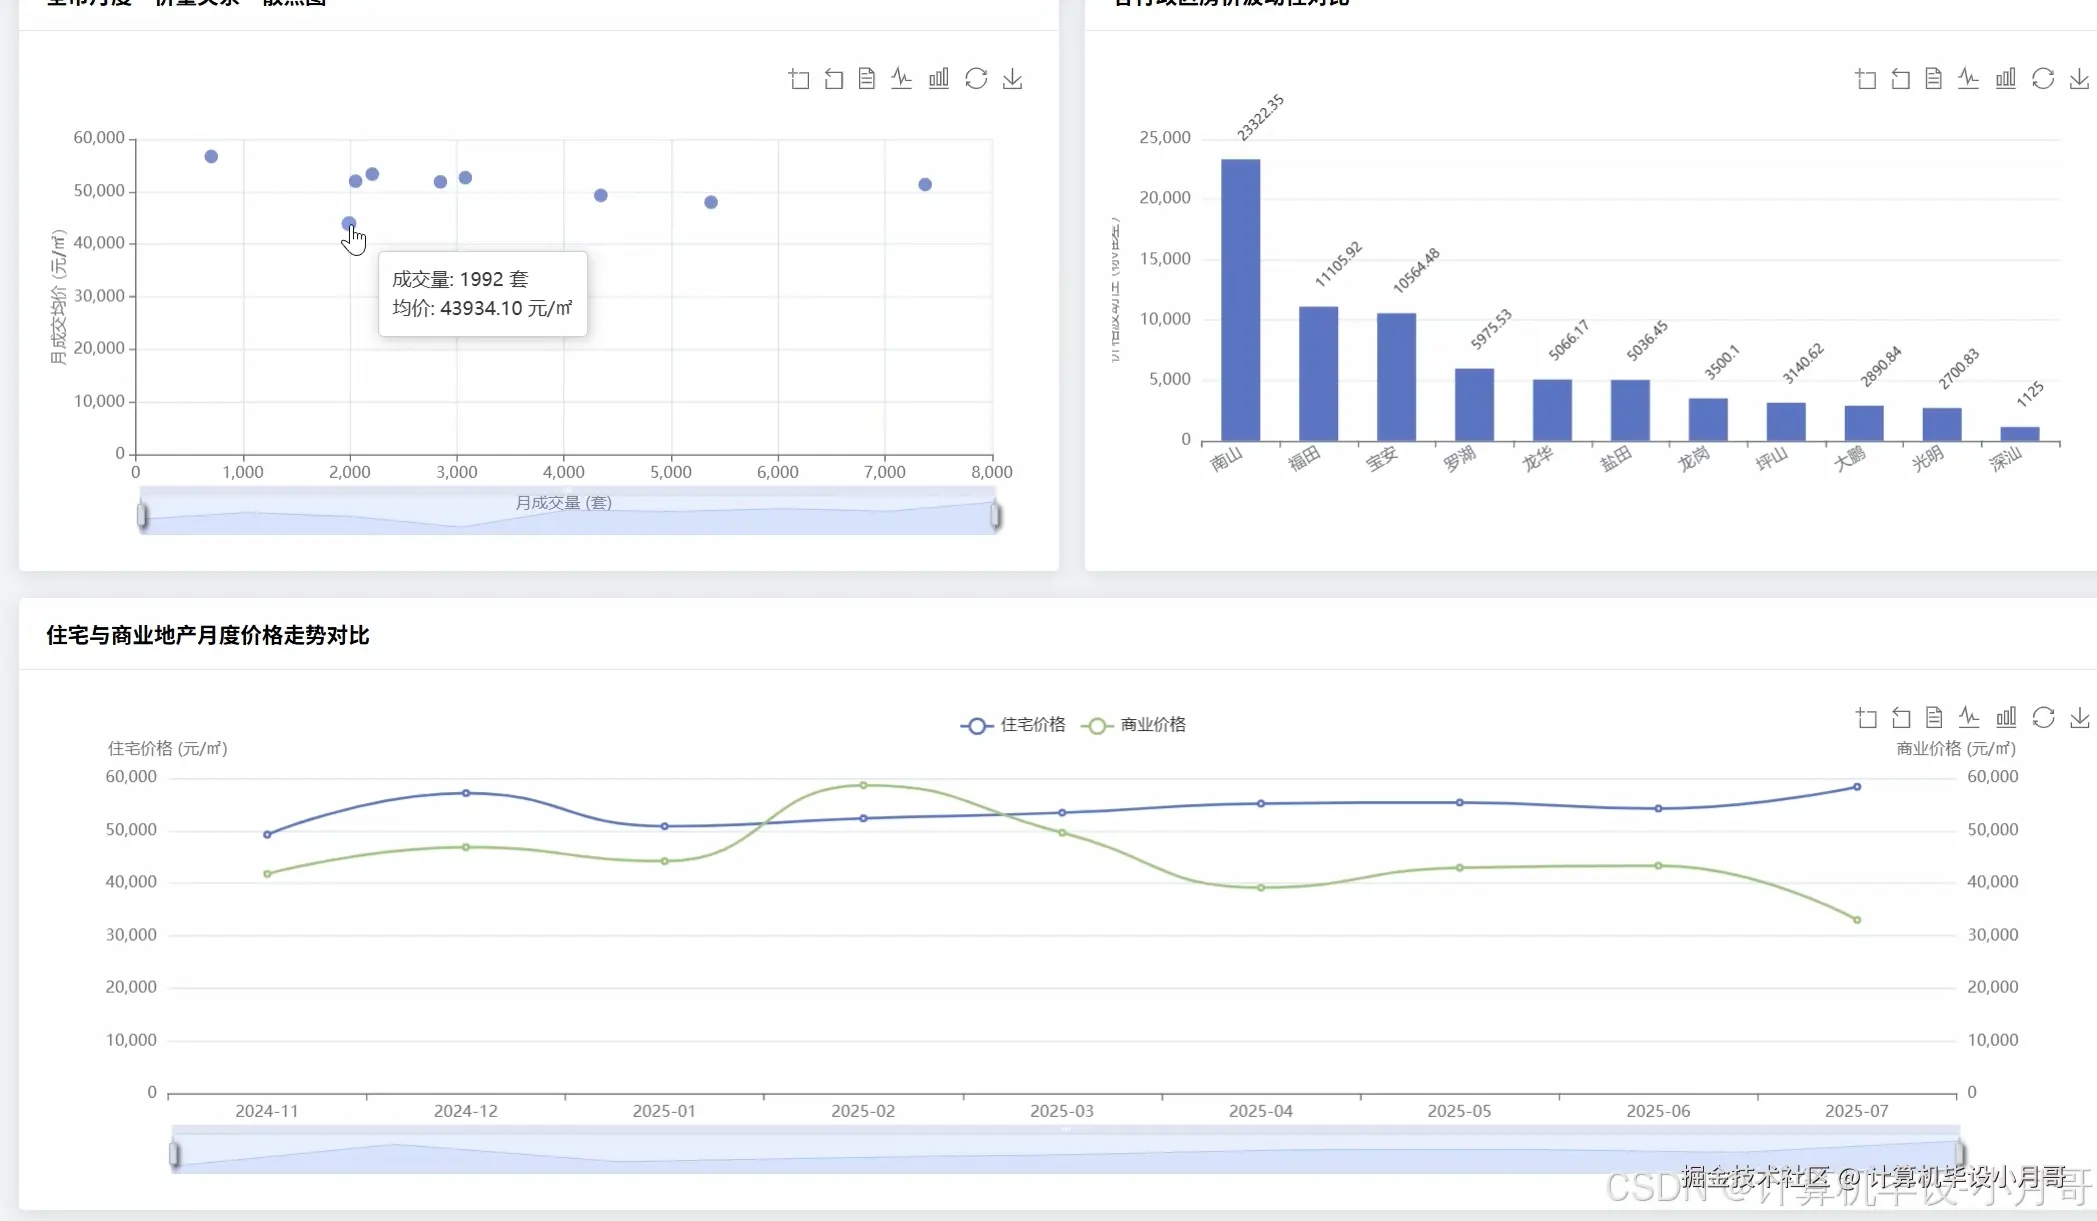Screen dimensions: 2097x1221
Task: Switch scatter chart to line chart type
Action: (x=902, y=79)
